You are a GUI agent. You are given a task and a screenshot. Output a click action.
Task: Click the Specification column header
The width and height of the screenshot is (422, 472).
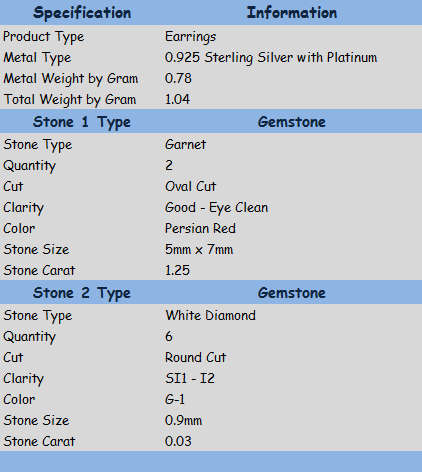pos(82,13)
